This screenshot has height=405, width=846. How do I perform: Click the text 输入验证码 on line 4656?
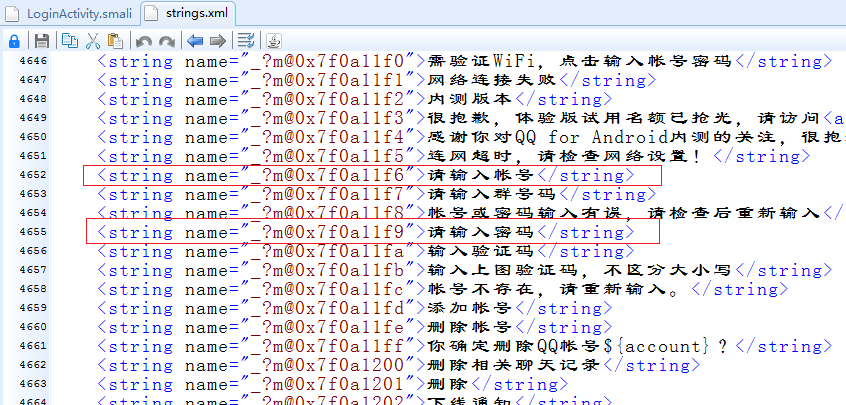point(481,251)
